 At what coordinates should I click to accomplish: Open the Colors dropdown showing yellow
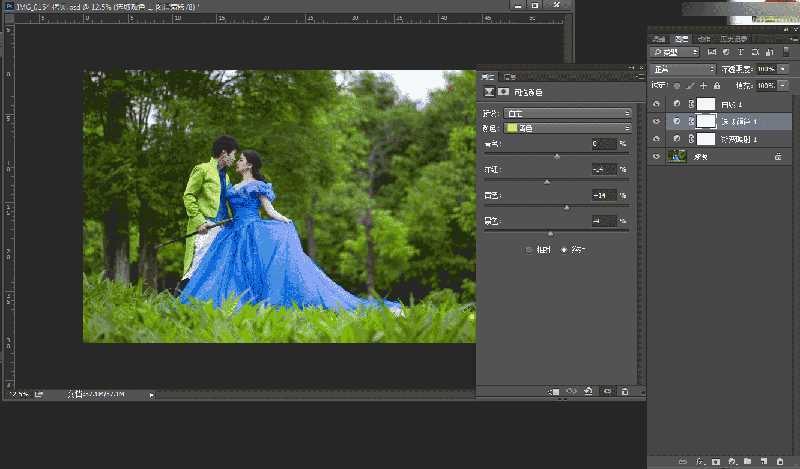click(x=567, y=128)
